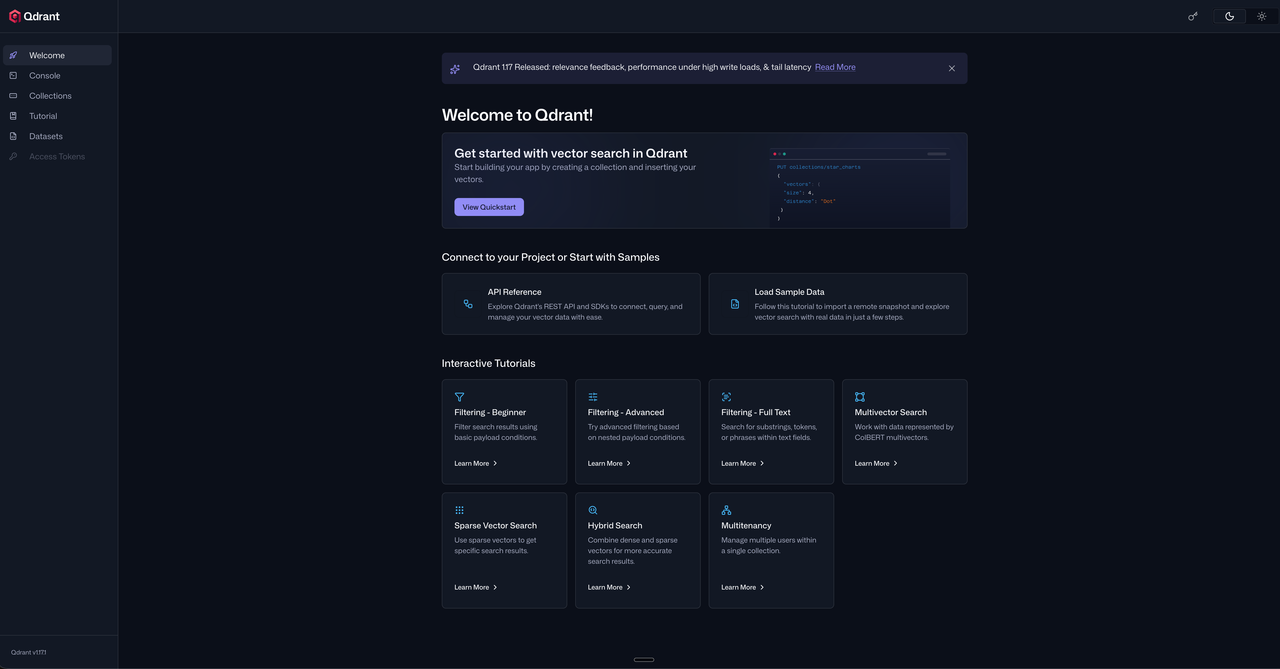Click the rocket icon beside Welcome
The height and width of the screenshot is (669, 1280).
click(x=13, y=55)
